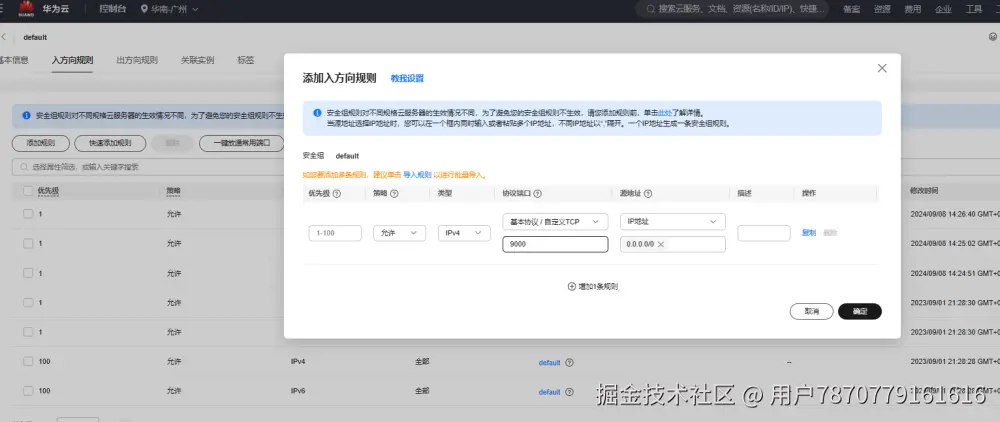
Task: Check the priority 100 IPv6 rule row
Action: click(28, 391)
